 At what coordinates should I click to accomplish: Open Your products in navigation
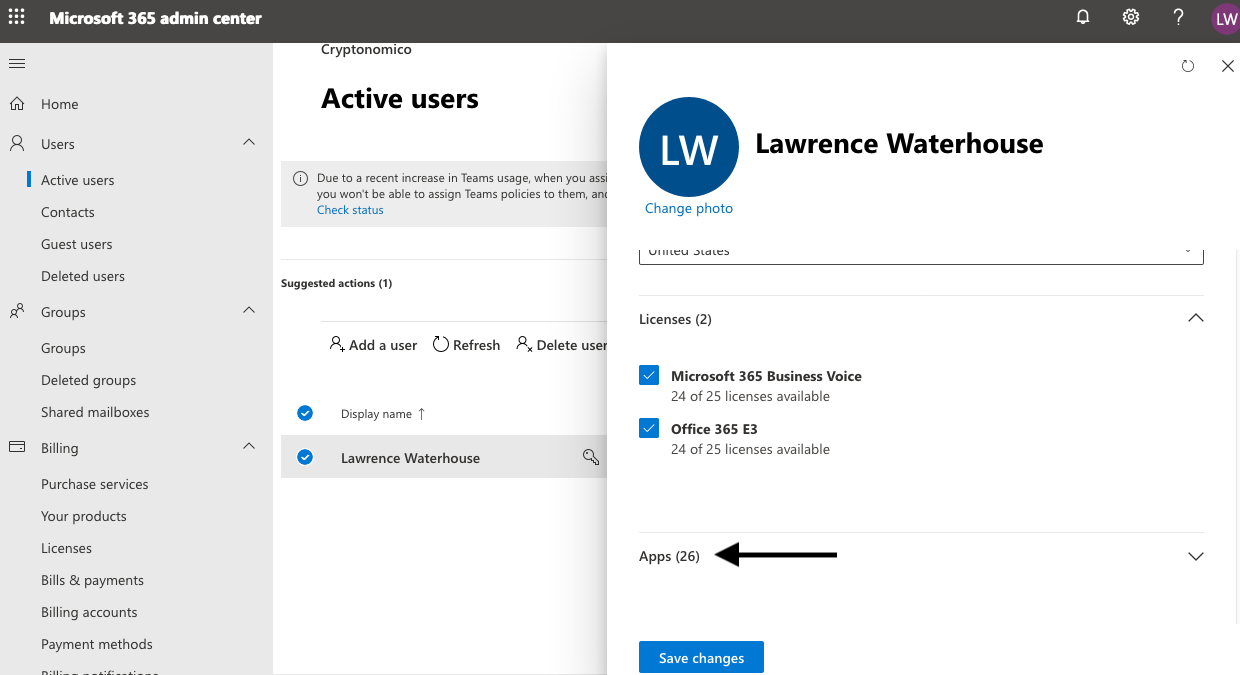tap(83, 516)
